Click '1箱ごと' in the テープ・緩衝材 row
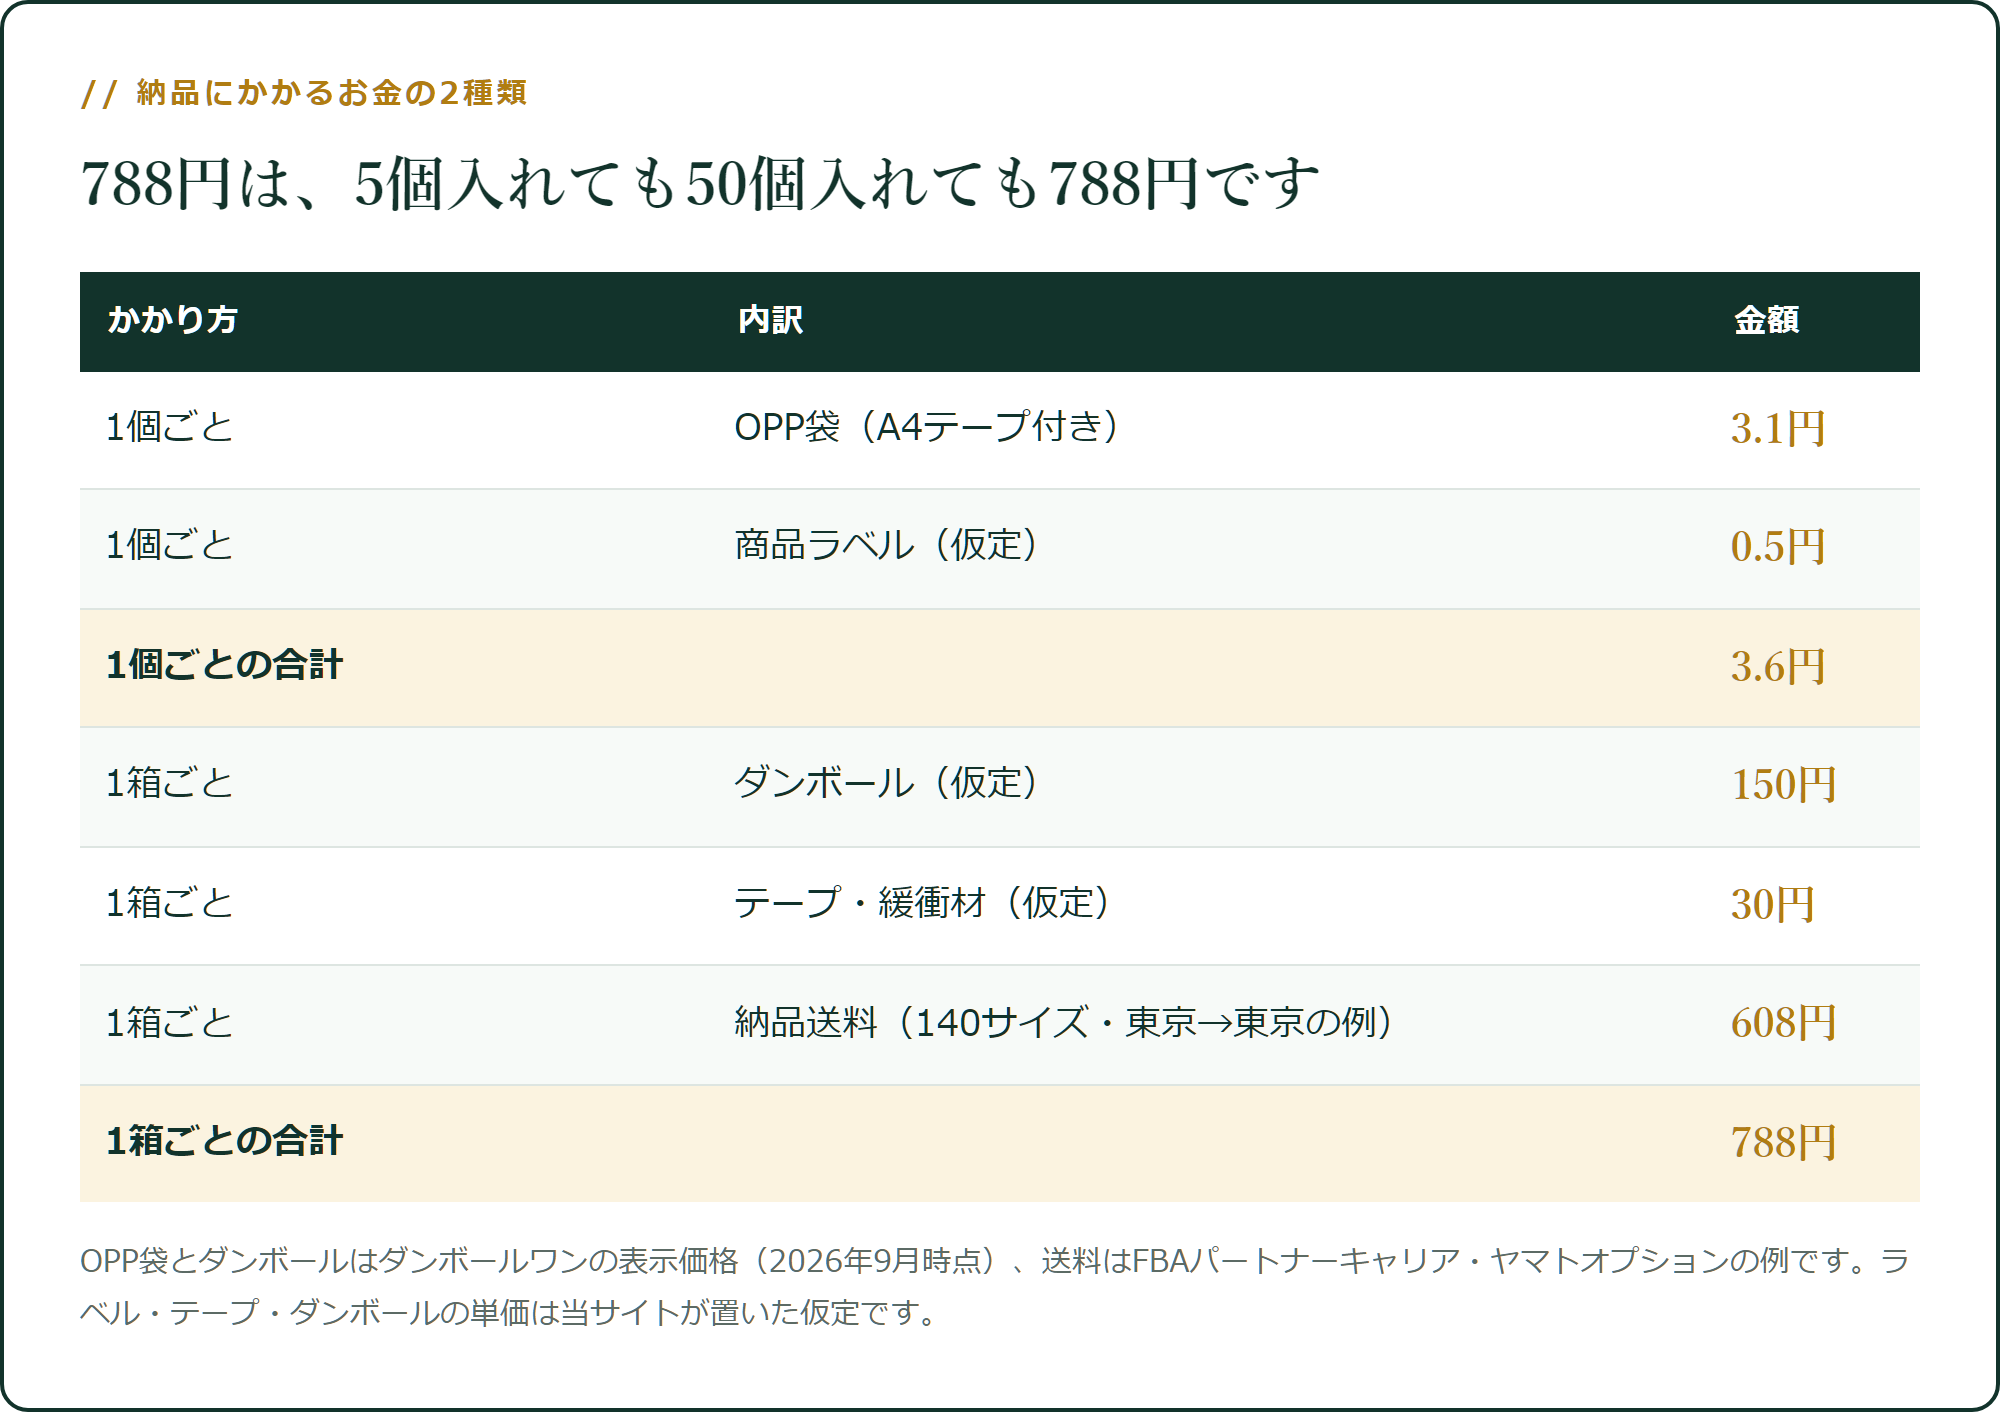This screenshot has height=1414, width=2000. (x=170, y=903)
